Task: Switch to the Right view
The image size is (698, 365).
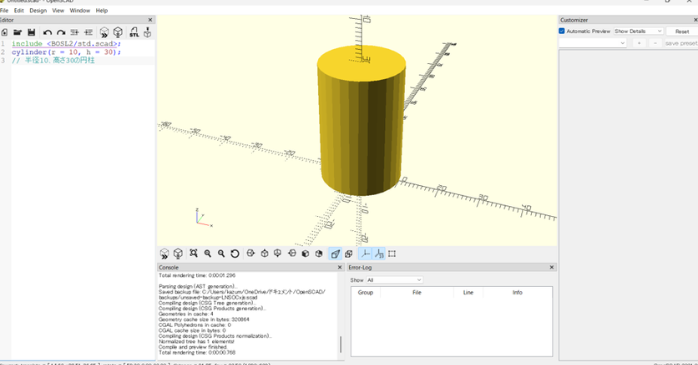Action: pyautogui.click(x=251, y=253)
